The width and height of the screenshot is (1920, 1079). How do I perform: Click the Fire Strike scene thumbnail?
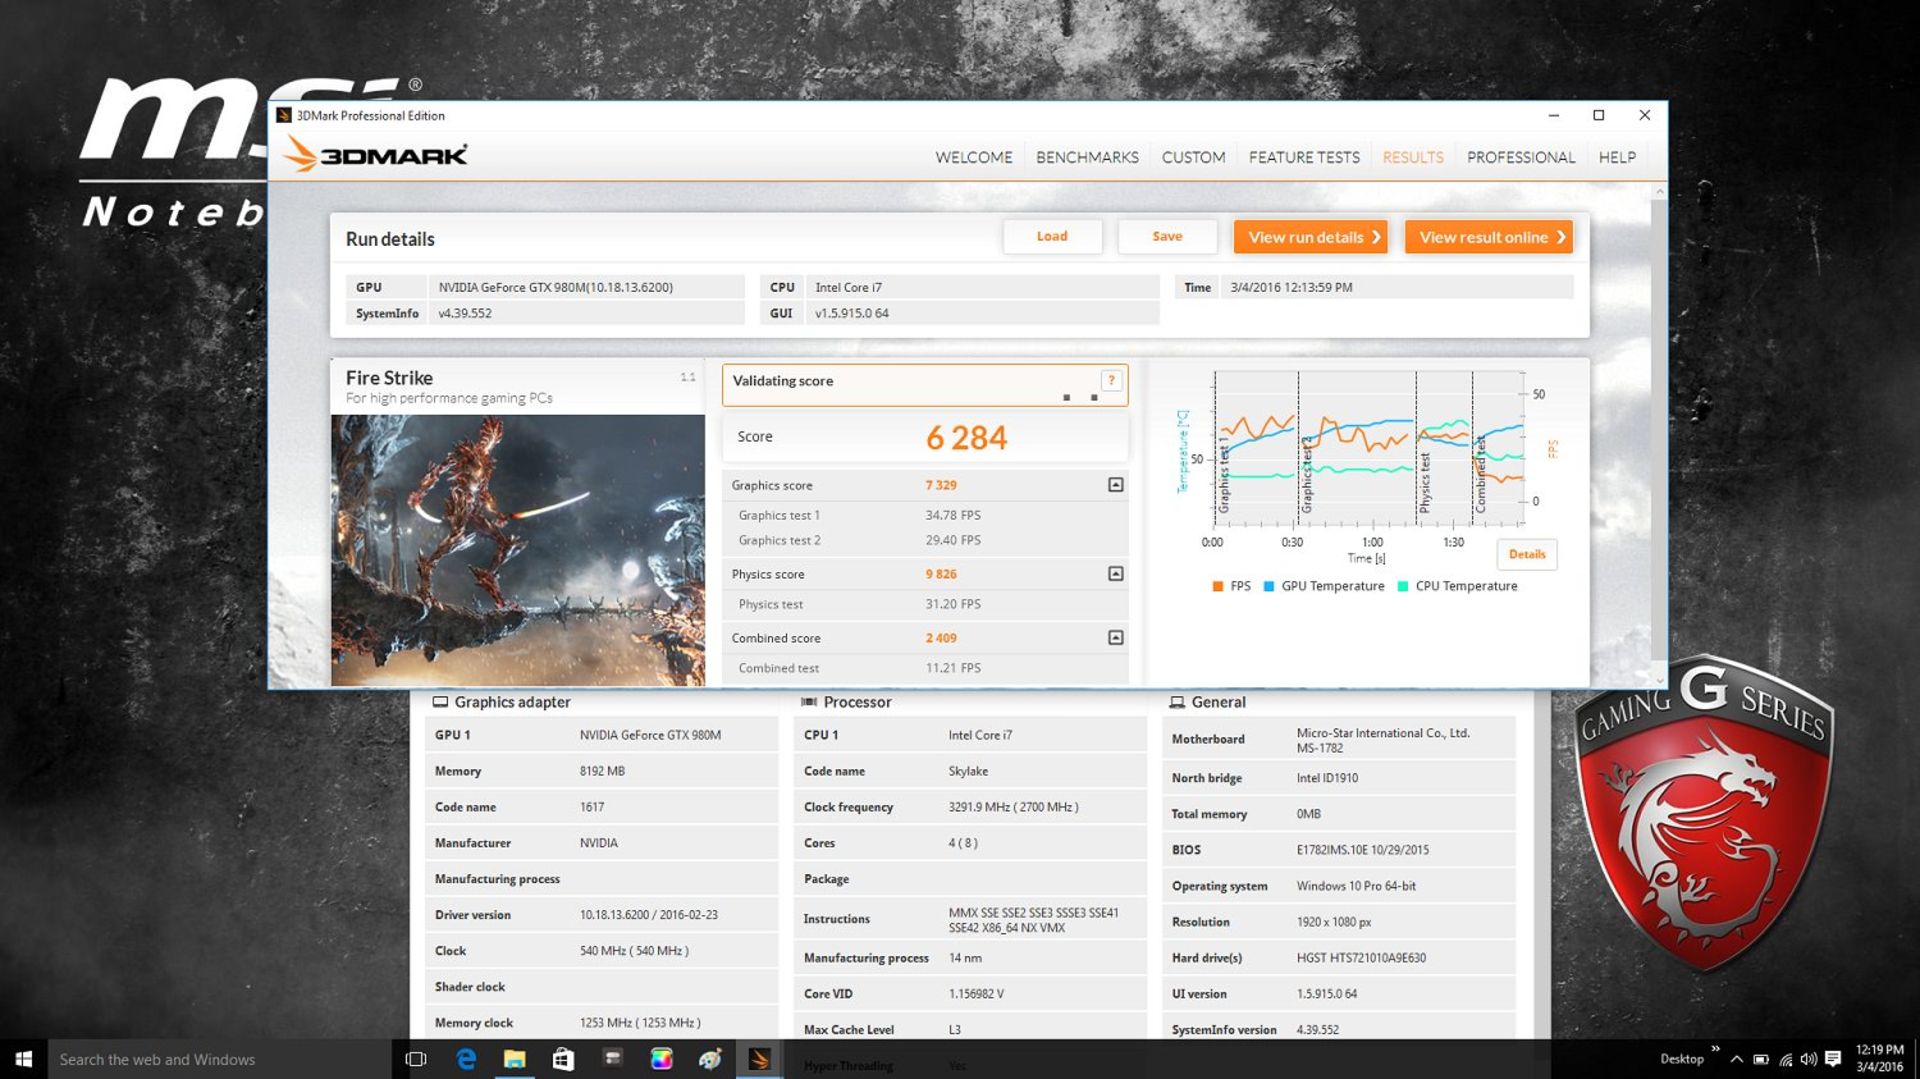tap(518, 550)
